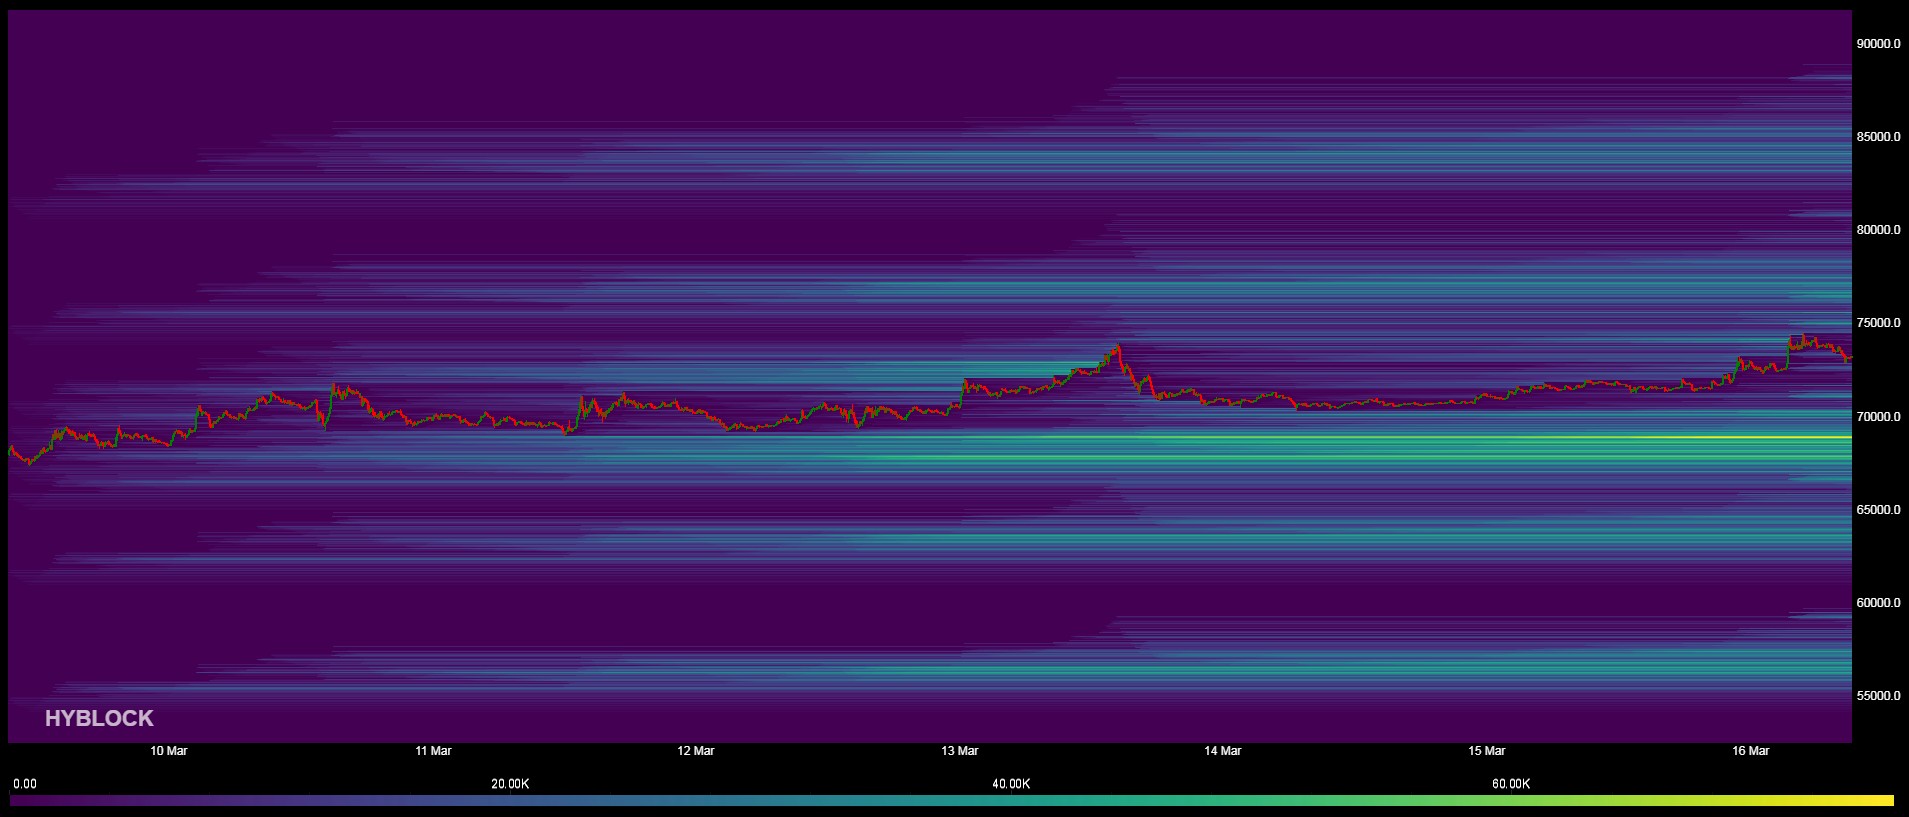Select the 11 Mar time axis label

(x=433, y=751)
